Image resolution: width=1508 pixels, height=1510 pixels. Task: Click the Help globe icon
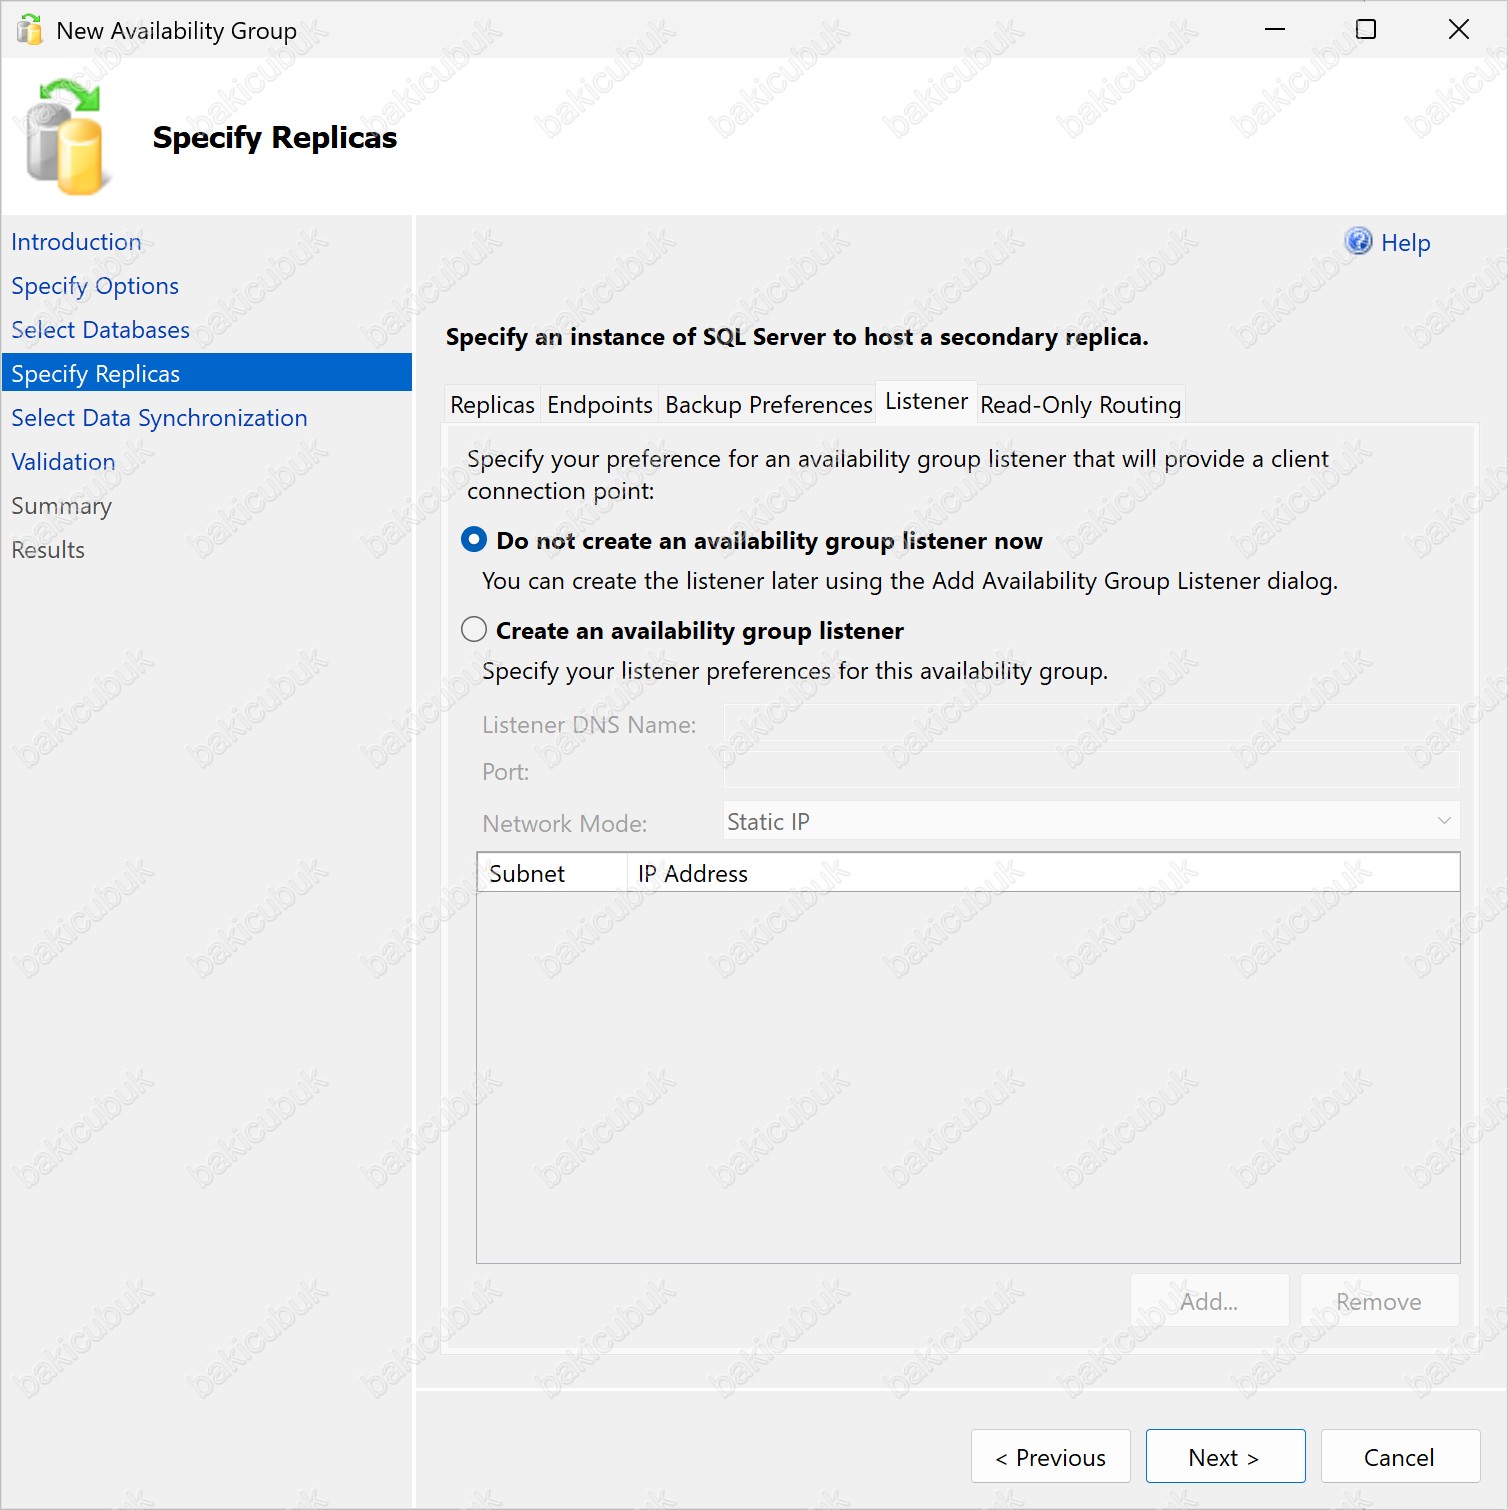click(1358, 242)
